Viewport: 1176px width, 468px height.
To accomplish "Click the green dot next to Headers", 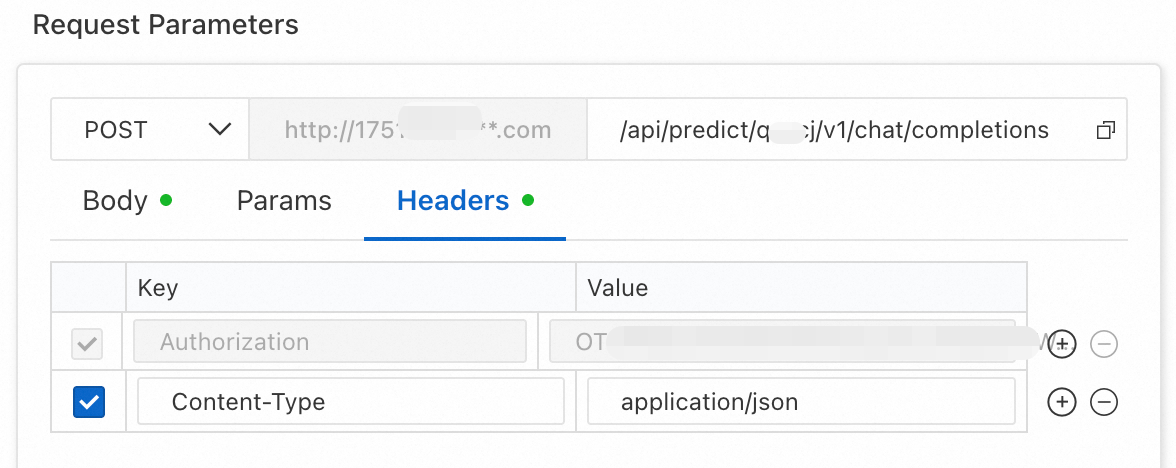I will point(528,201).
